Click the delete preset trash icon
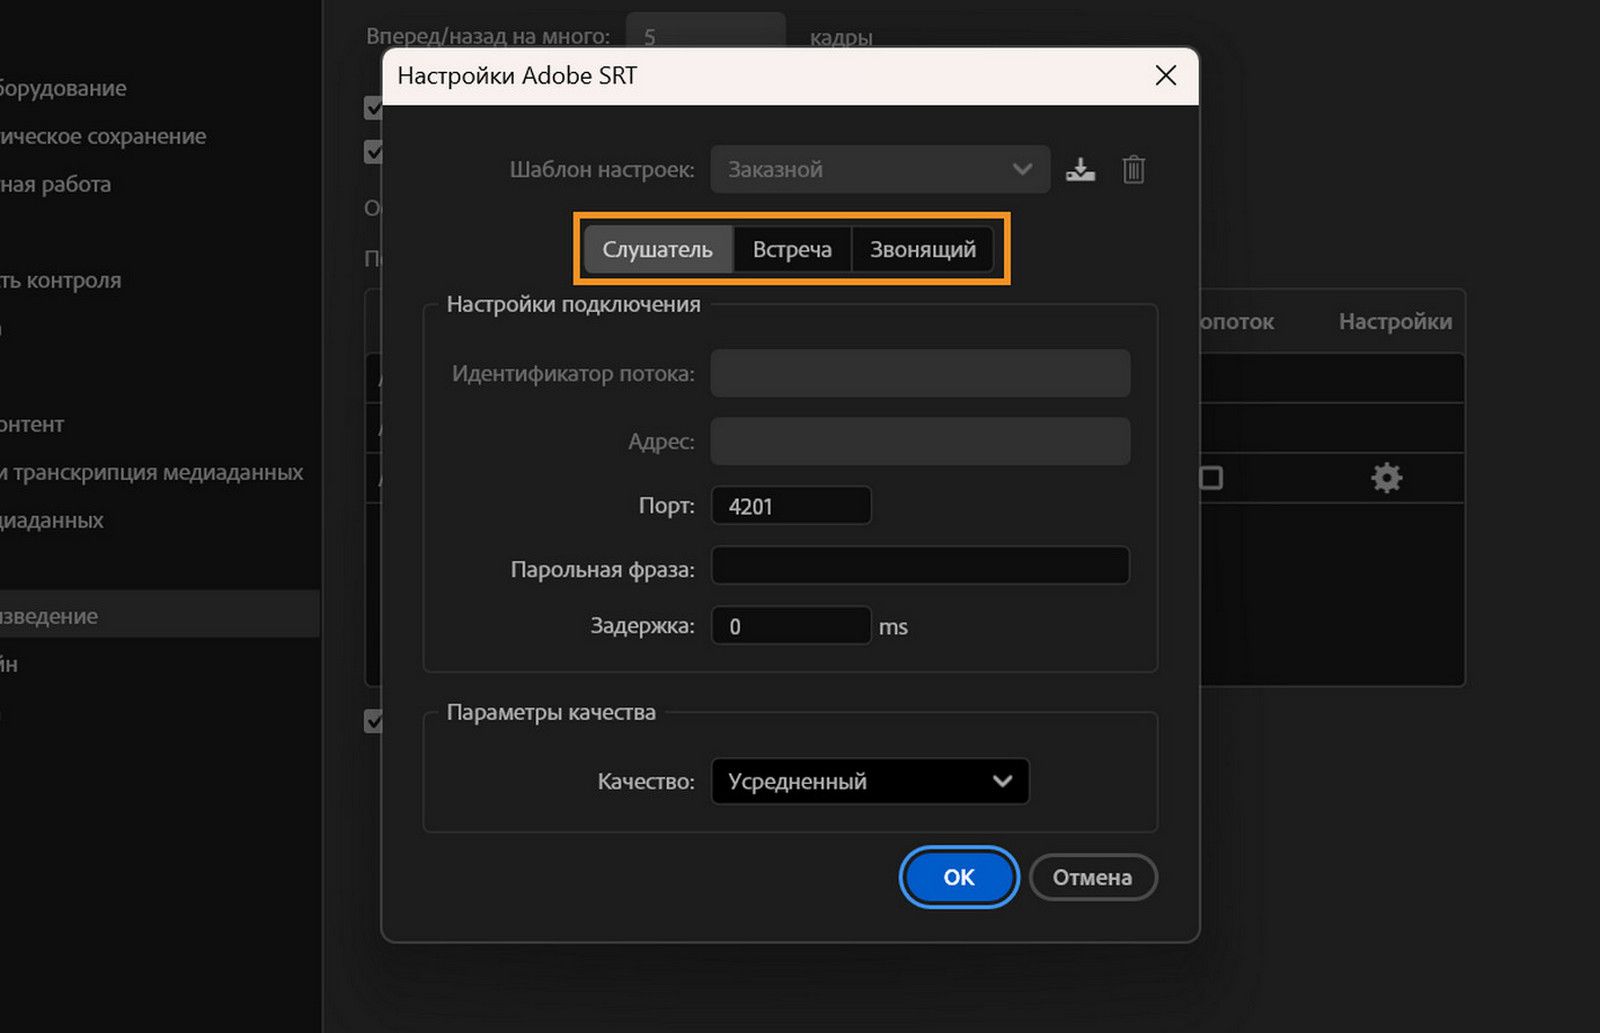The height and width of the screenshot is (1033, 1600). pos(1133,170)
